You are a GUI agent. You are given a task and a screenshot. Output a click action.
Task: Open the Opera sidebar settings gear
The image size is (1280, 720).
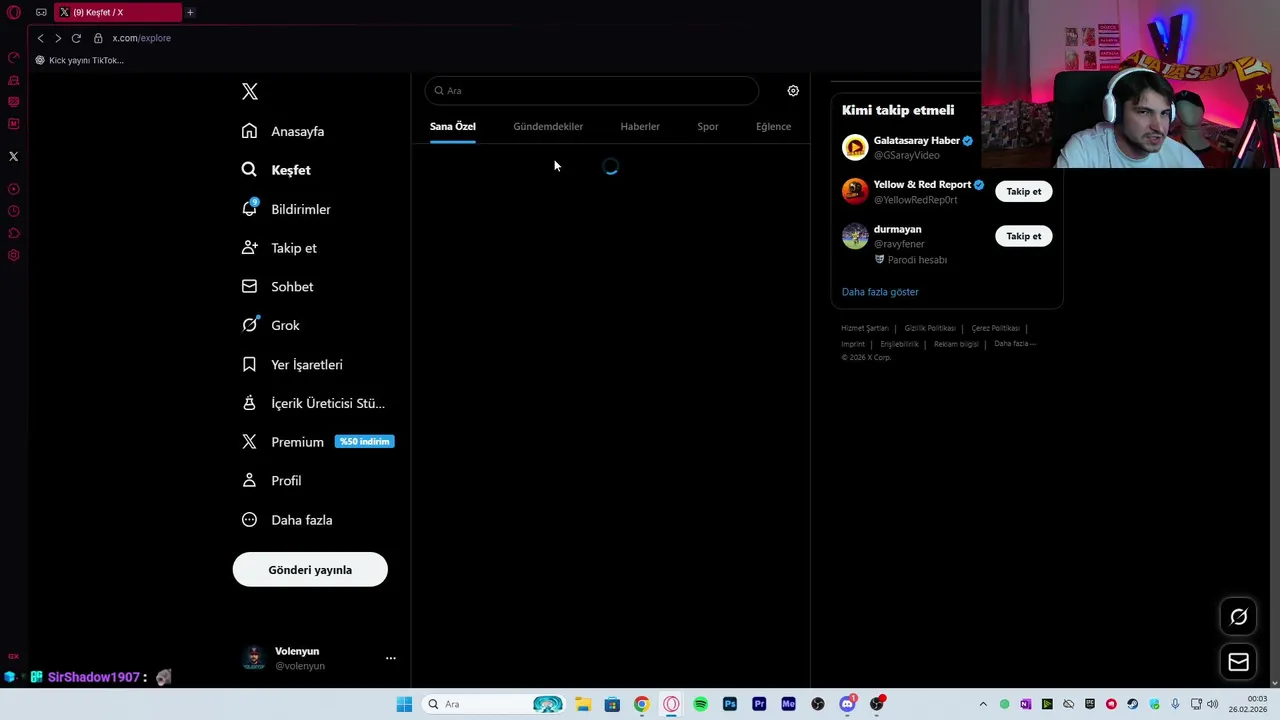(14, 255)
